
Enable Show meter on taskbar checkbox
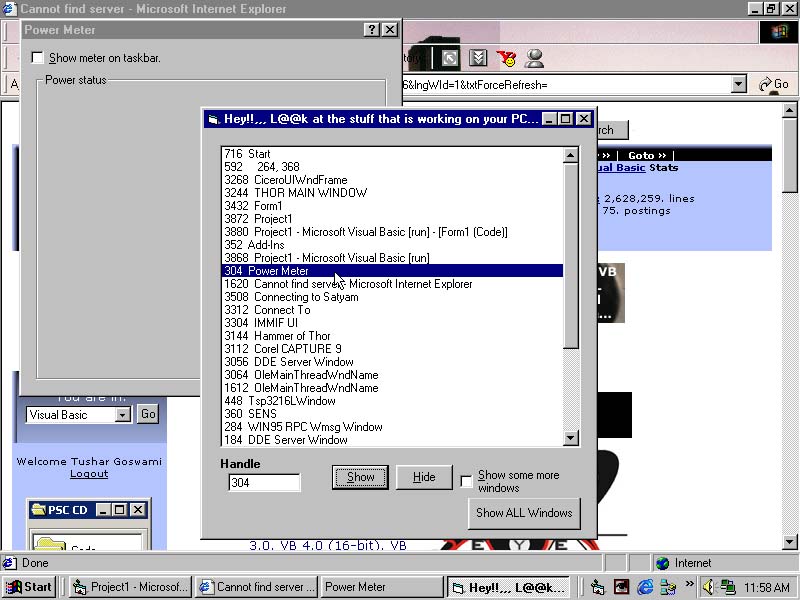[38, 58]
